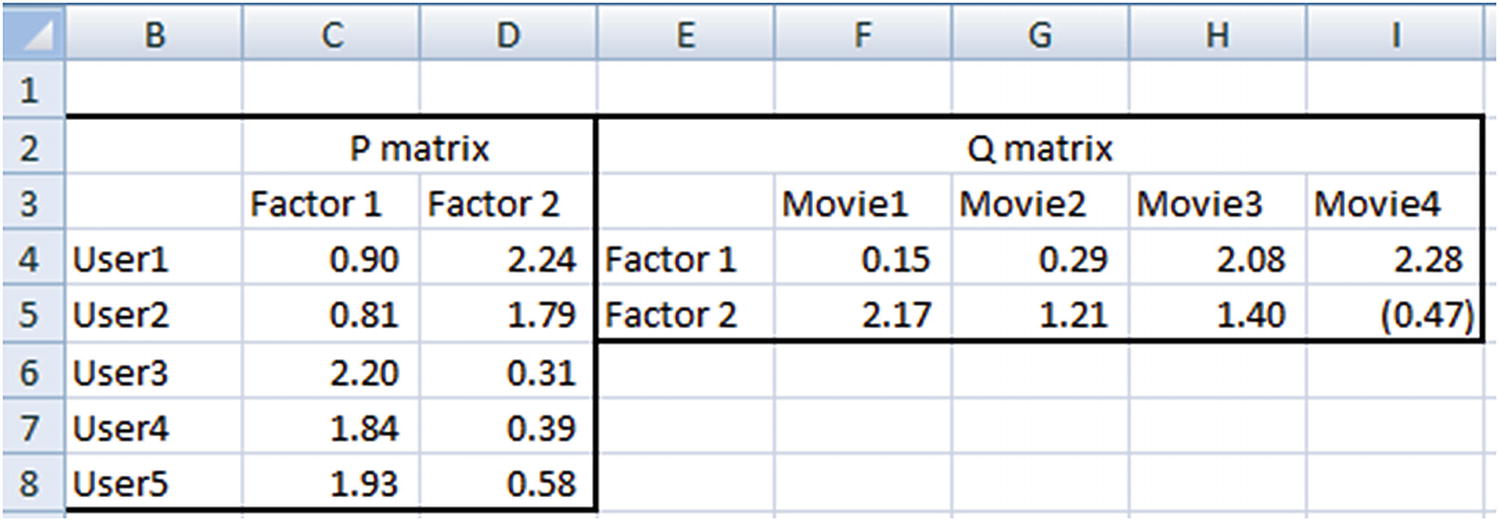Select column C header
Viewport: 1499px width, 521px height.
pos(331,33)
